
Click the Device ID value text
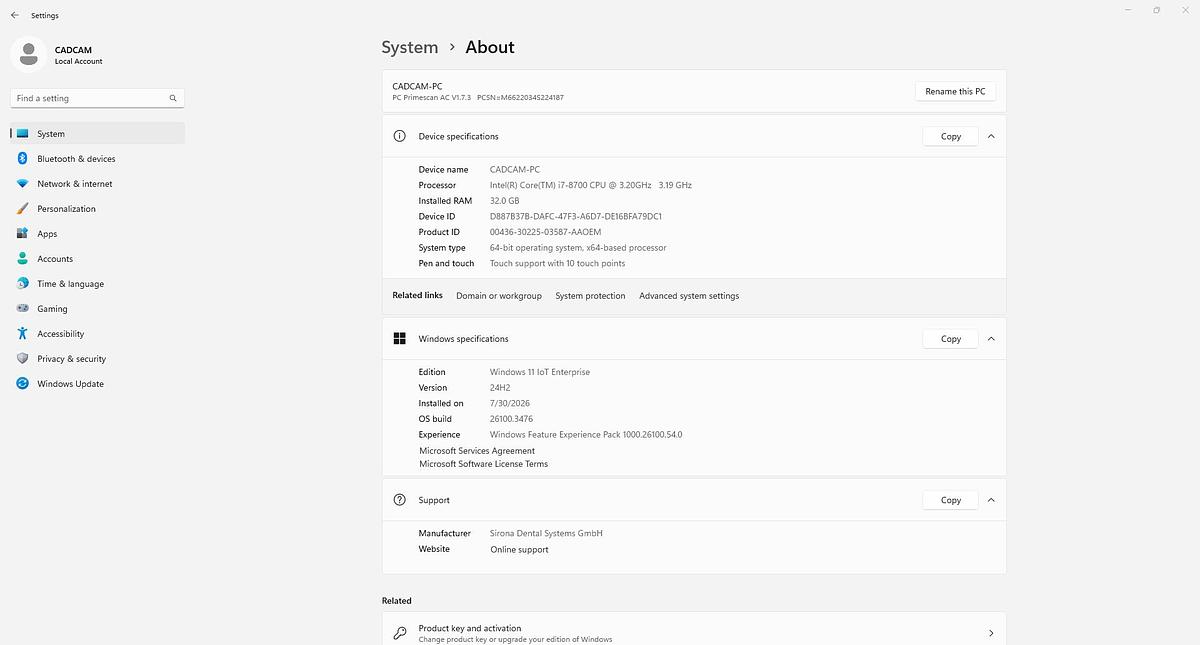point(576,217)
